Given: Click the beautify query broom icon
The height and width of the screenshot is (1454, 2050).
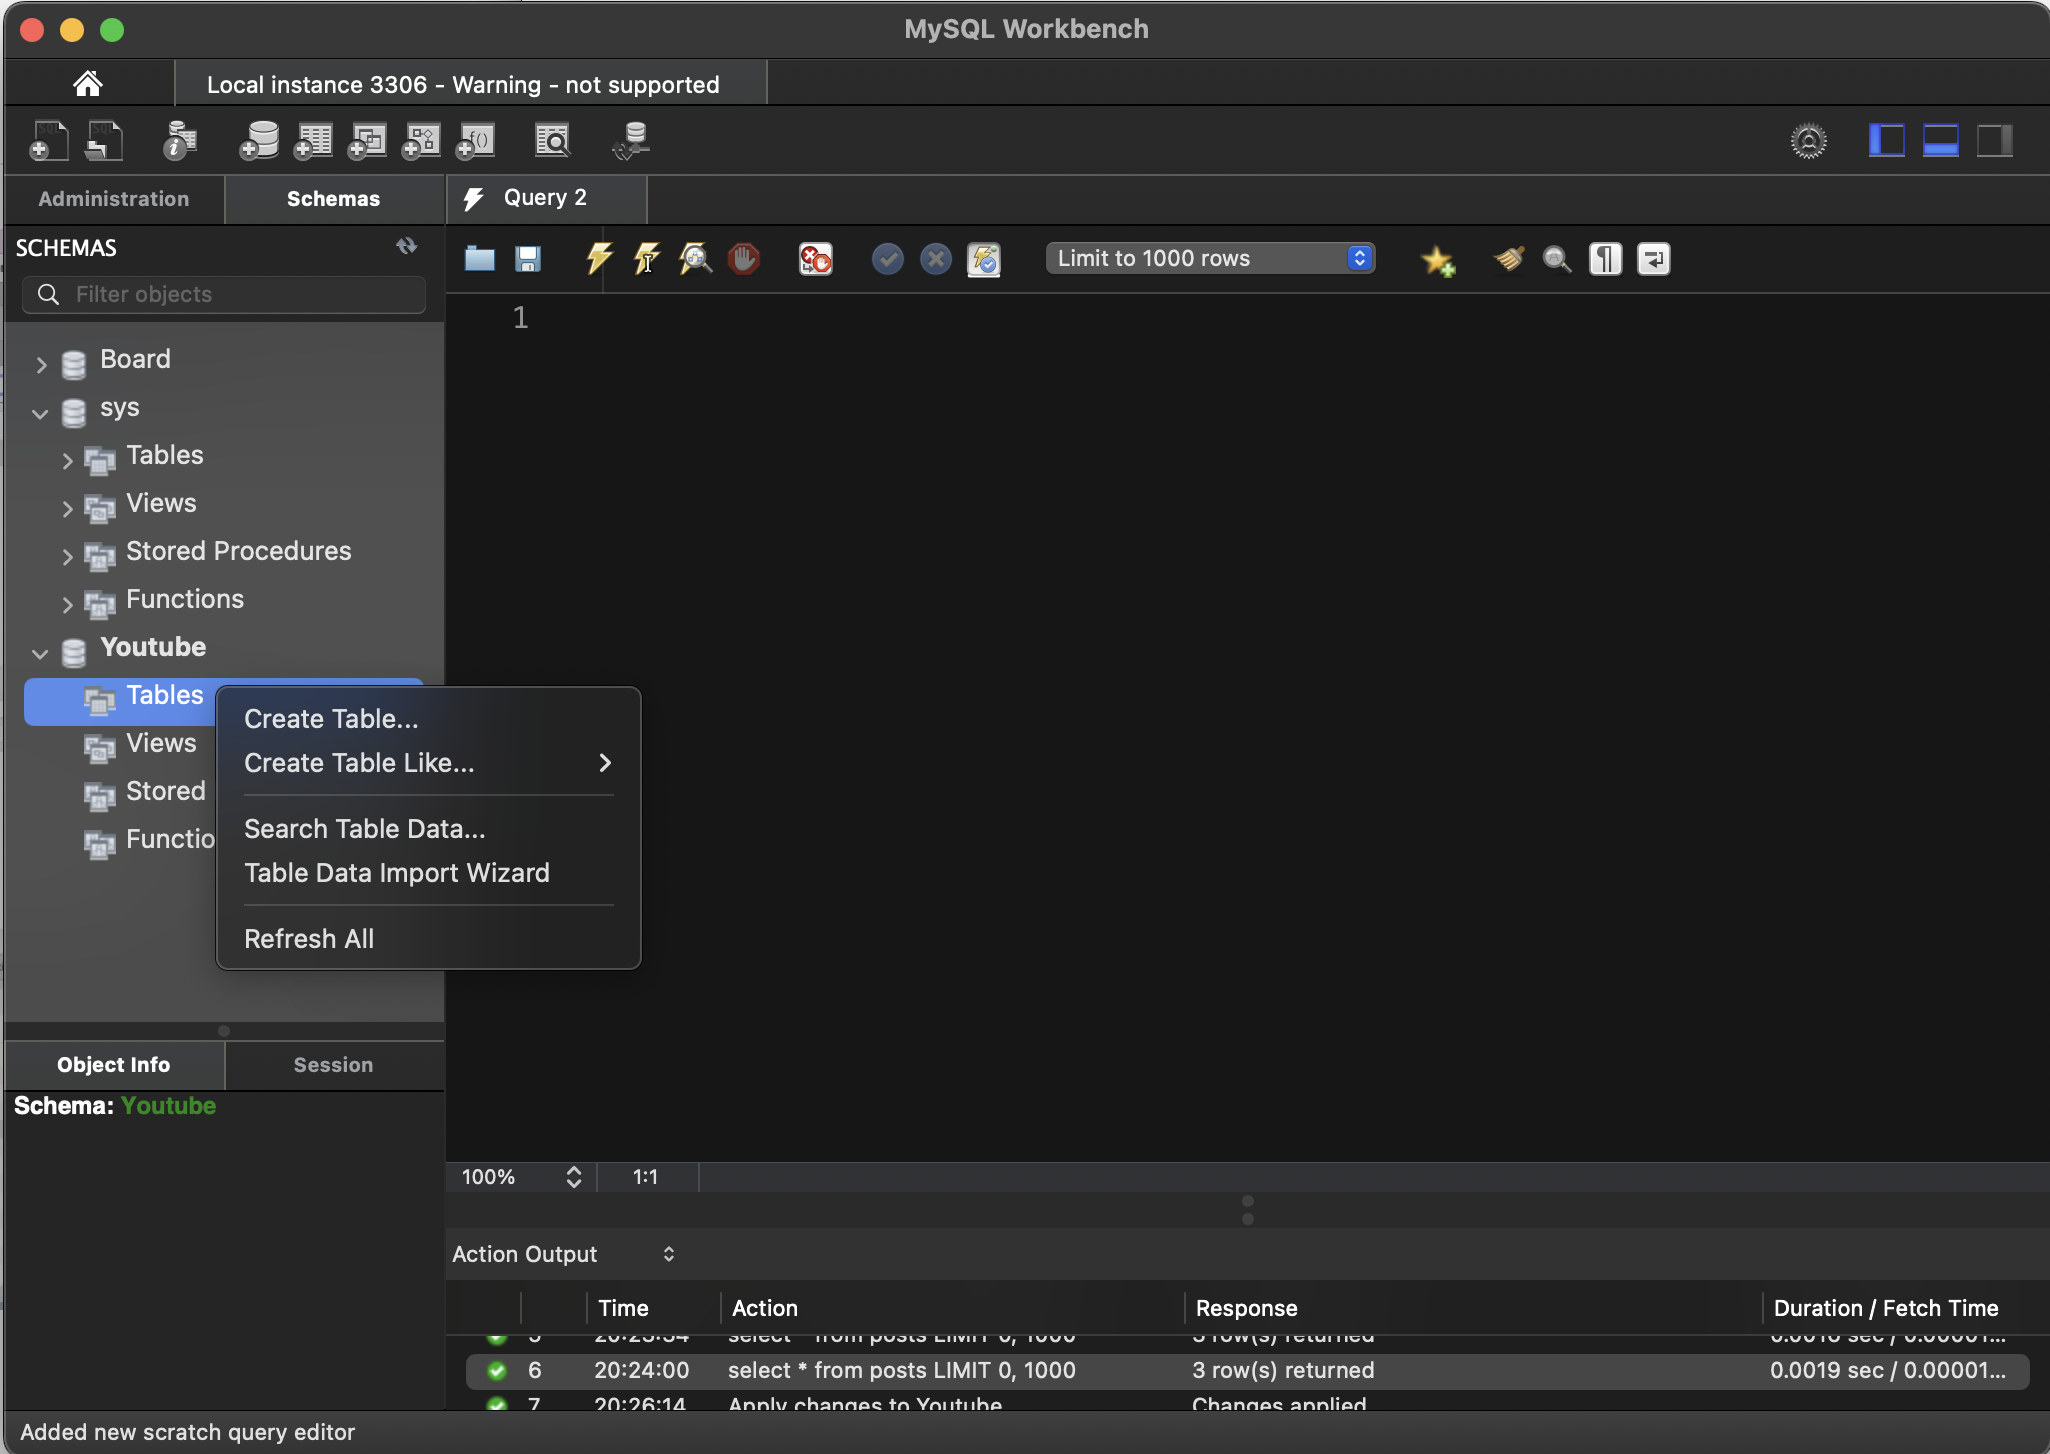Looking at the screenshot, I should click(1509, 259).
